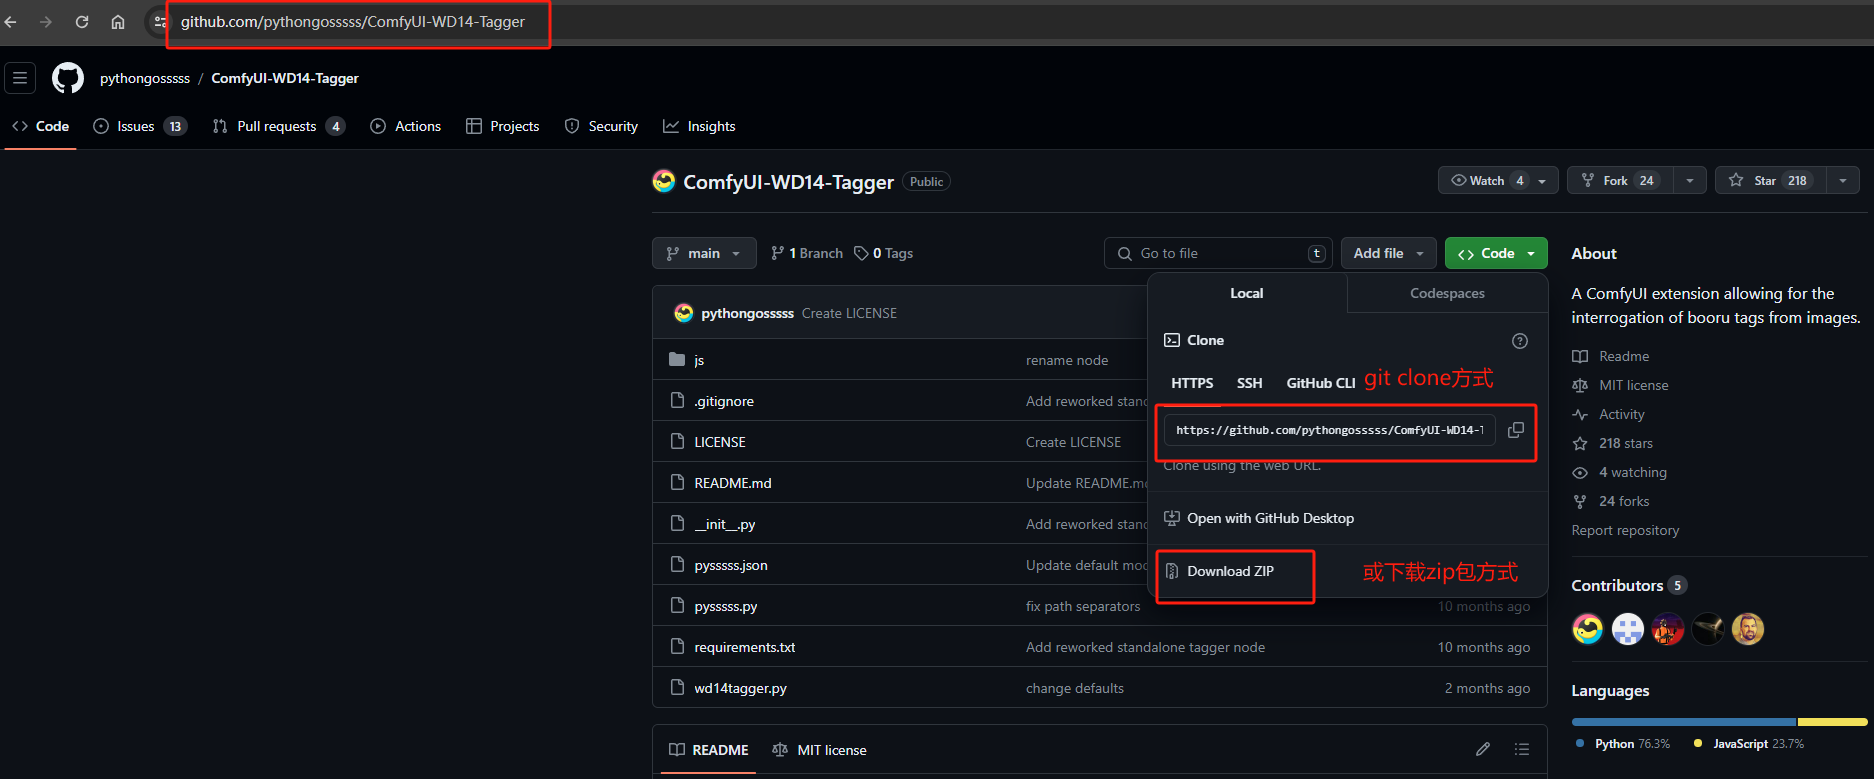
Task: Switch to the Actions tab
Action: [406, 126]
